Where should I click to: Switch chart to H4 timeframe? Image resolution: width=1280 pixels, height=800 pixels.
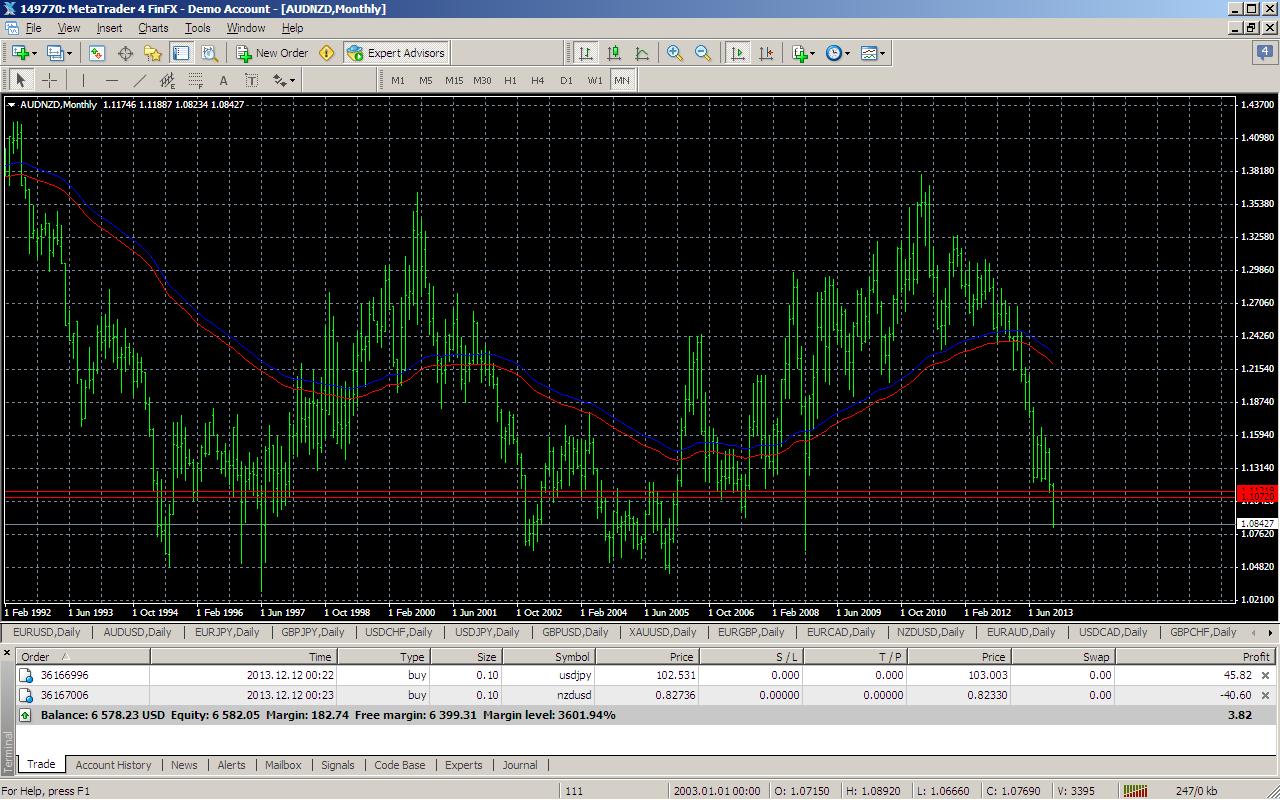[x=538, y=80]
